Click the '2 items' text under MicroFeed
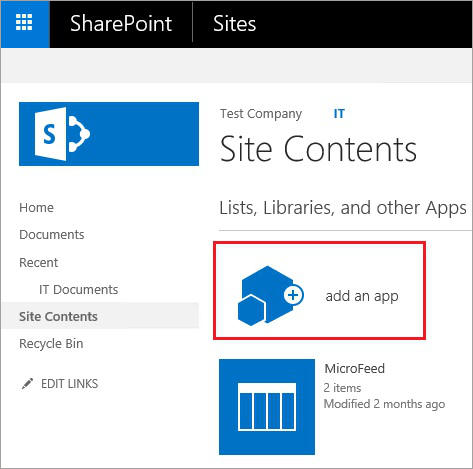This screenshot has height=469, width=473. (x=342, y=388)
